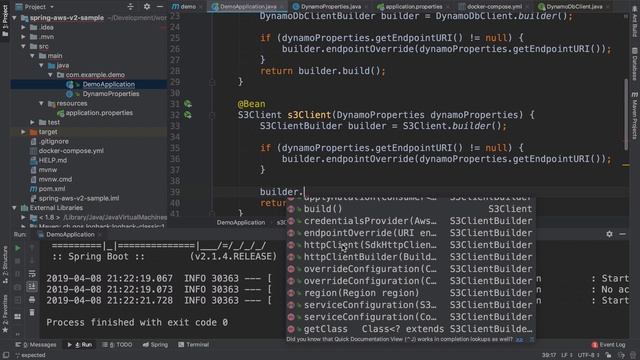Collapse the main folder
Screen dimensions: 640x360
pos(32,56)
